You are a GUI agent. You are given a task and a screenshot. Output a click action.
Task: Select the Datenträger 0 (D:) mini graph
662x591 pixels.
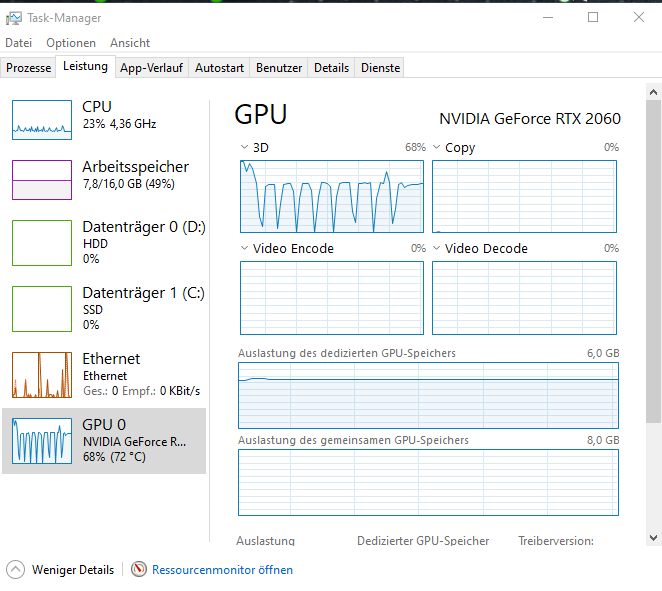point(42,243)
